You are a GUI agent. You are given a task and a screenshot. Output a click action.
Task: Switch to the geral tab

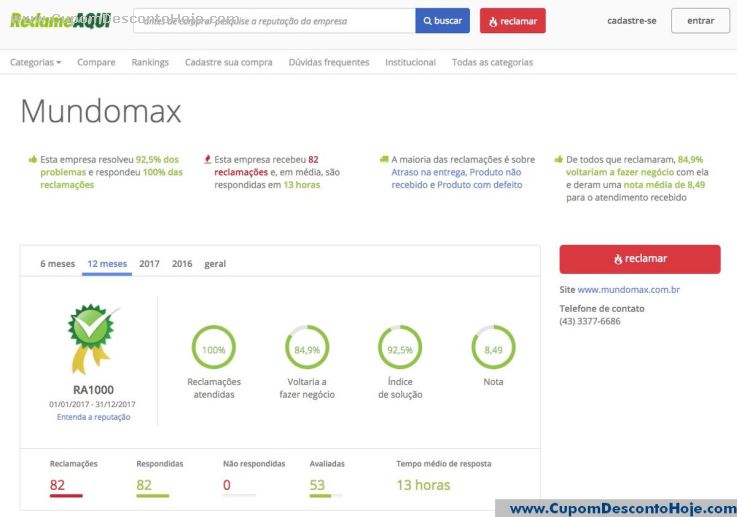[x=215, y=264]
